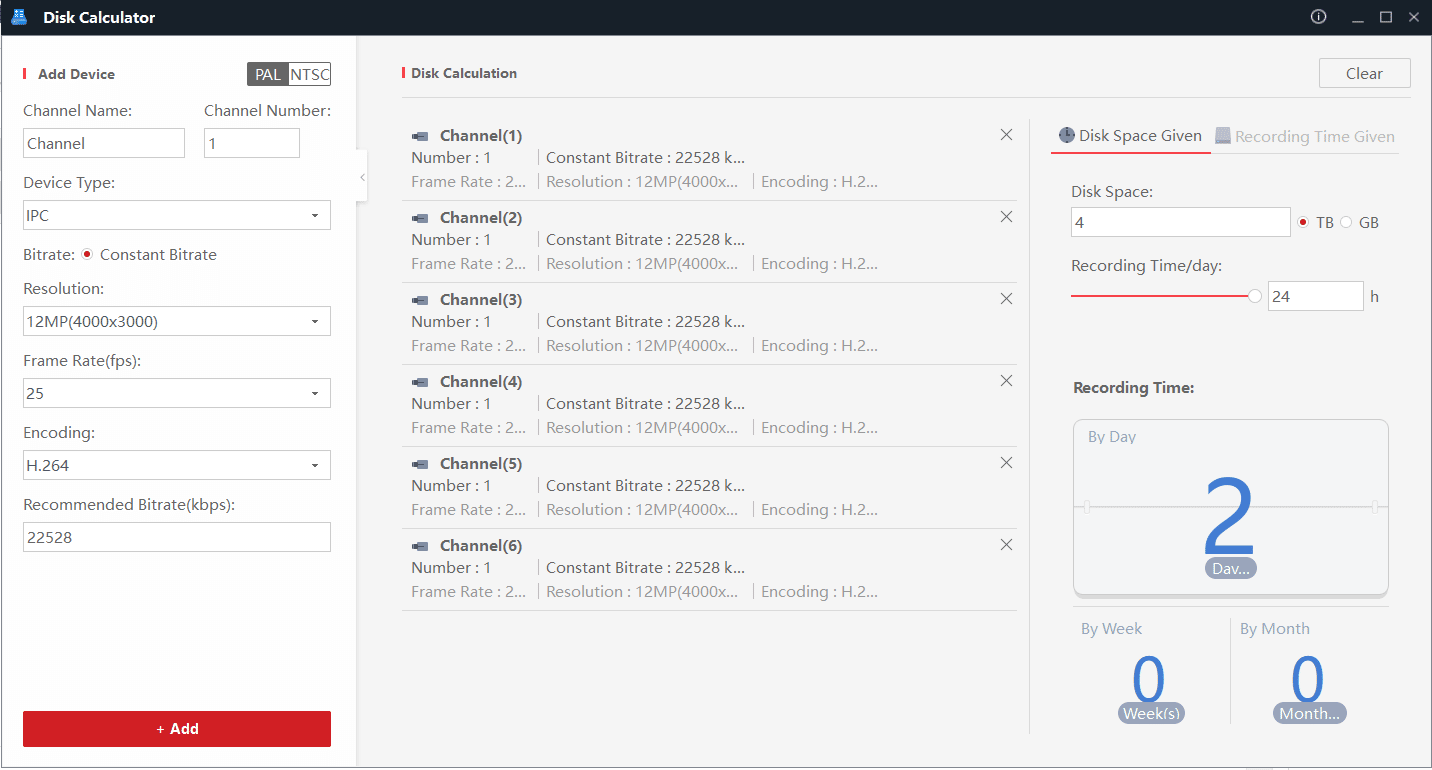This screenshot has width=1432, height=770.
Task: Select the TB disk space unit
Action: [1303, 222]
